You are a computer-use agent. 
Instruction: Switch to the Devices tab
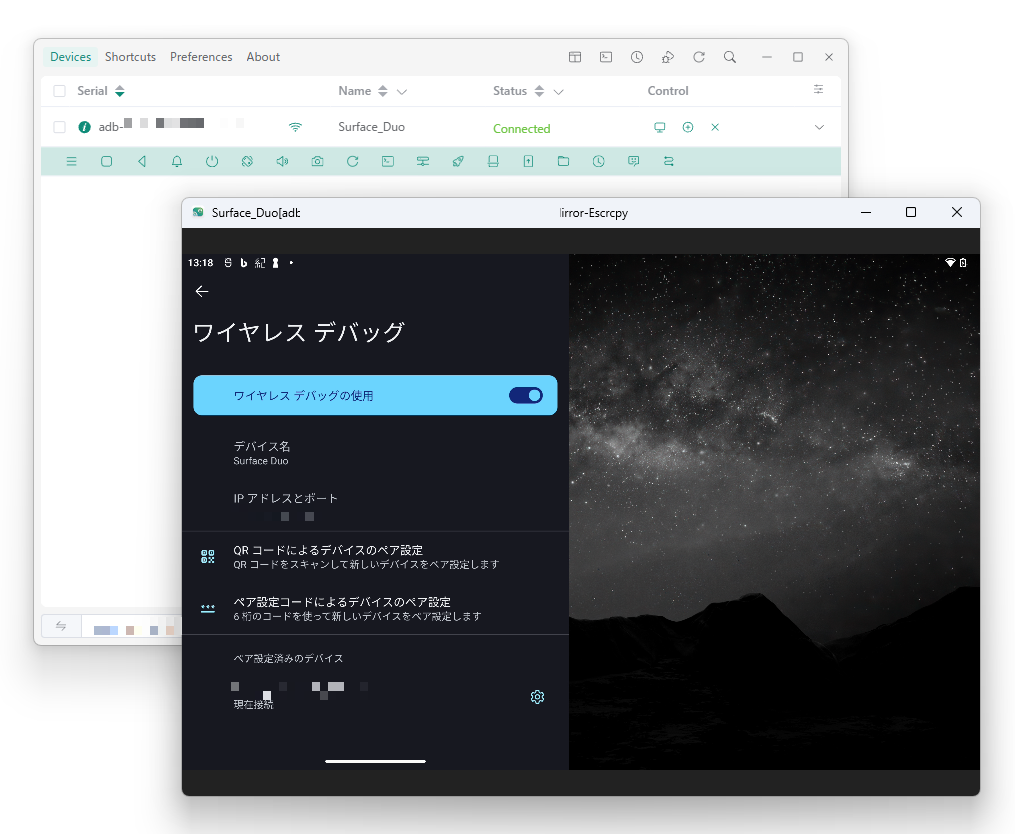(x=71, y=57)
